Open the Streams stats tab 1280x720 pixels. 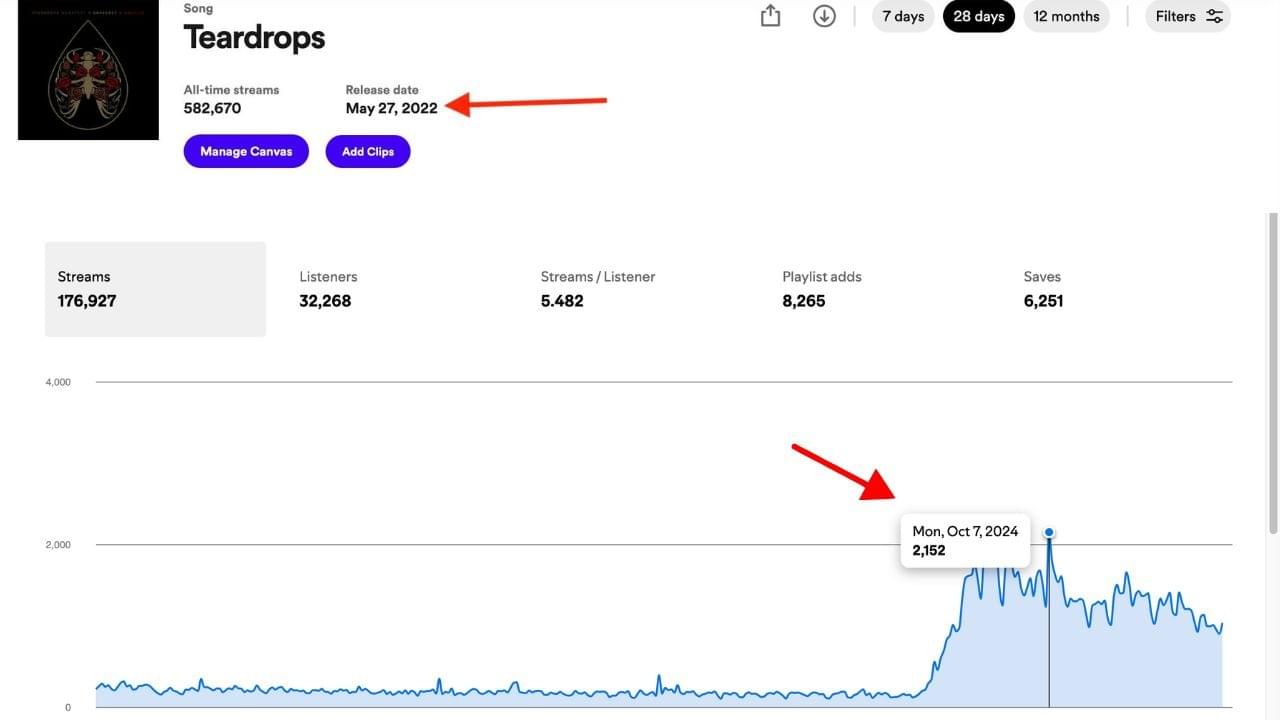coord(155,289)
